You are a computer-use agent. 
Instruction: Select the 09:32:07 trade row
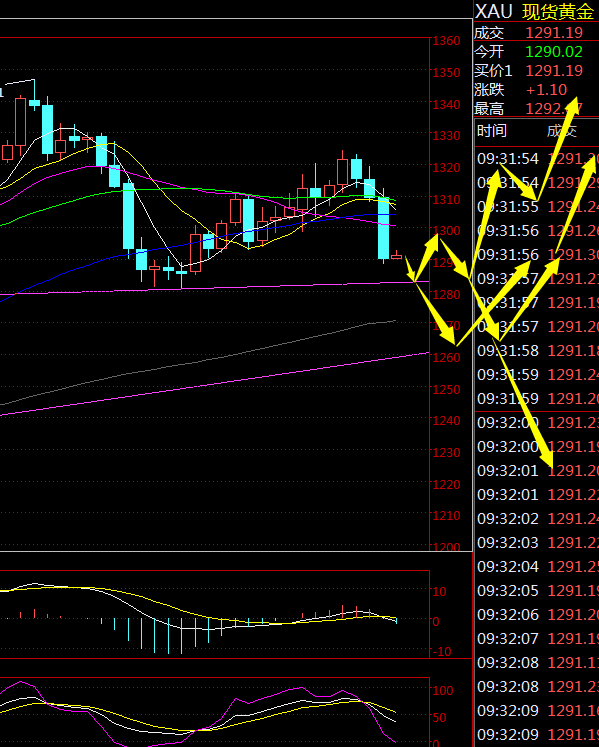coord(537,638)
